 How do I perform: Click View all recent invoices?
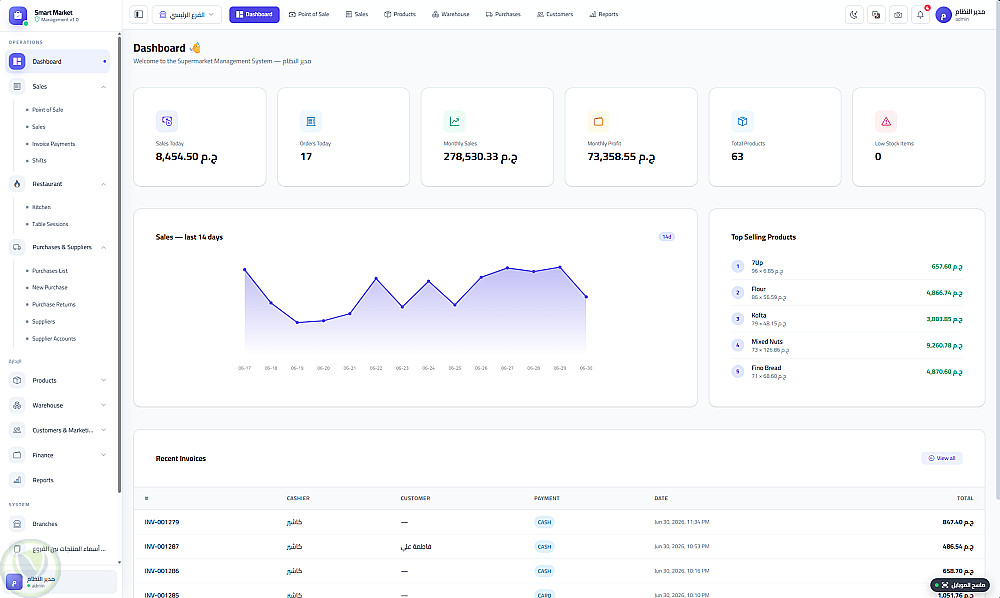pos(942,458)
